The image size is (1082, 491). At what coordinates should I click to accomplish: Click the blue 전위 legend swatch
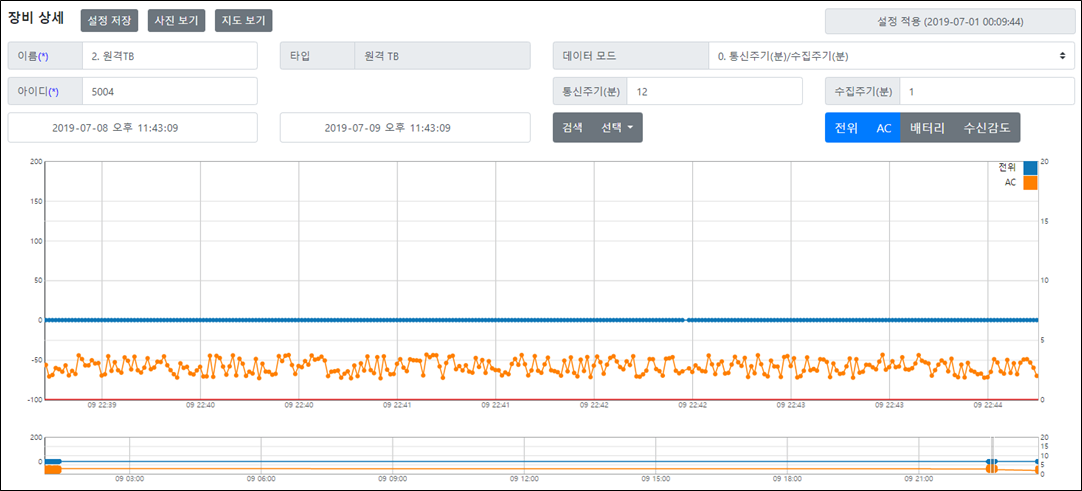click(1030, 168)
